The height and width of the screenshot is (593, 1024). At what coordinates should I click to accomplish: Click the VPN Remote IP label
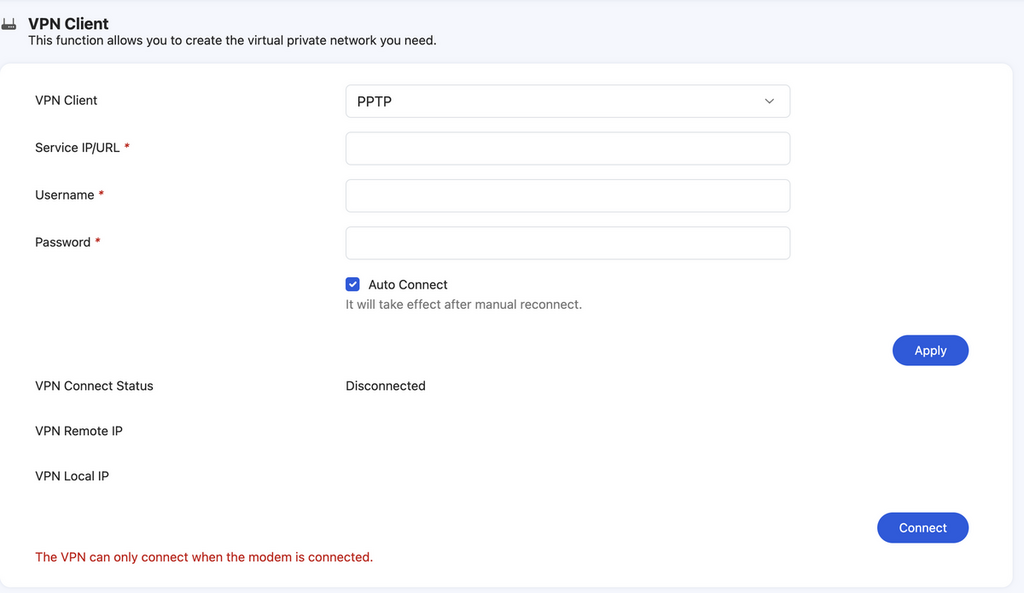click(79, 430)
